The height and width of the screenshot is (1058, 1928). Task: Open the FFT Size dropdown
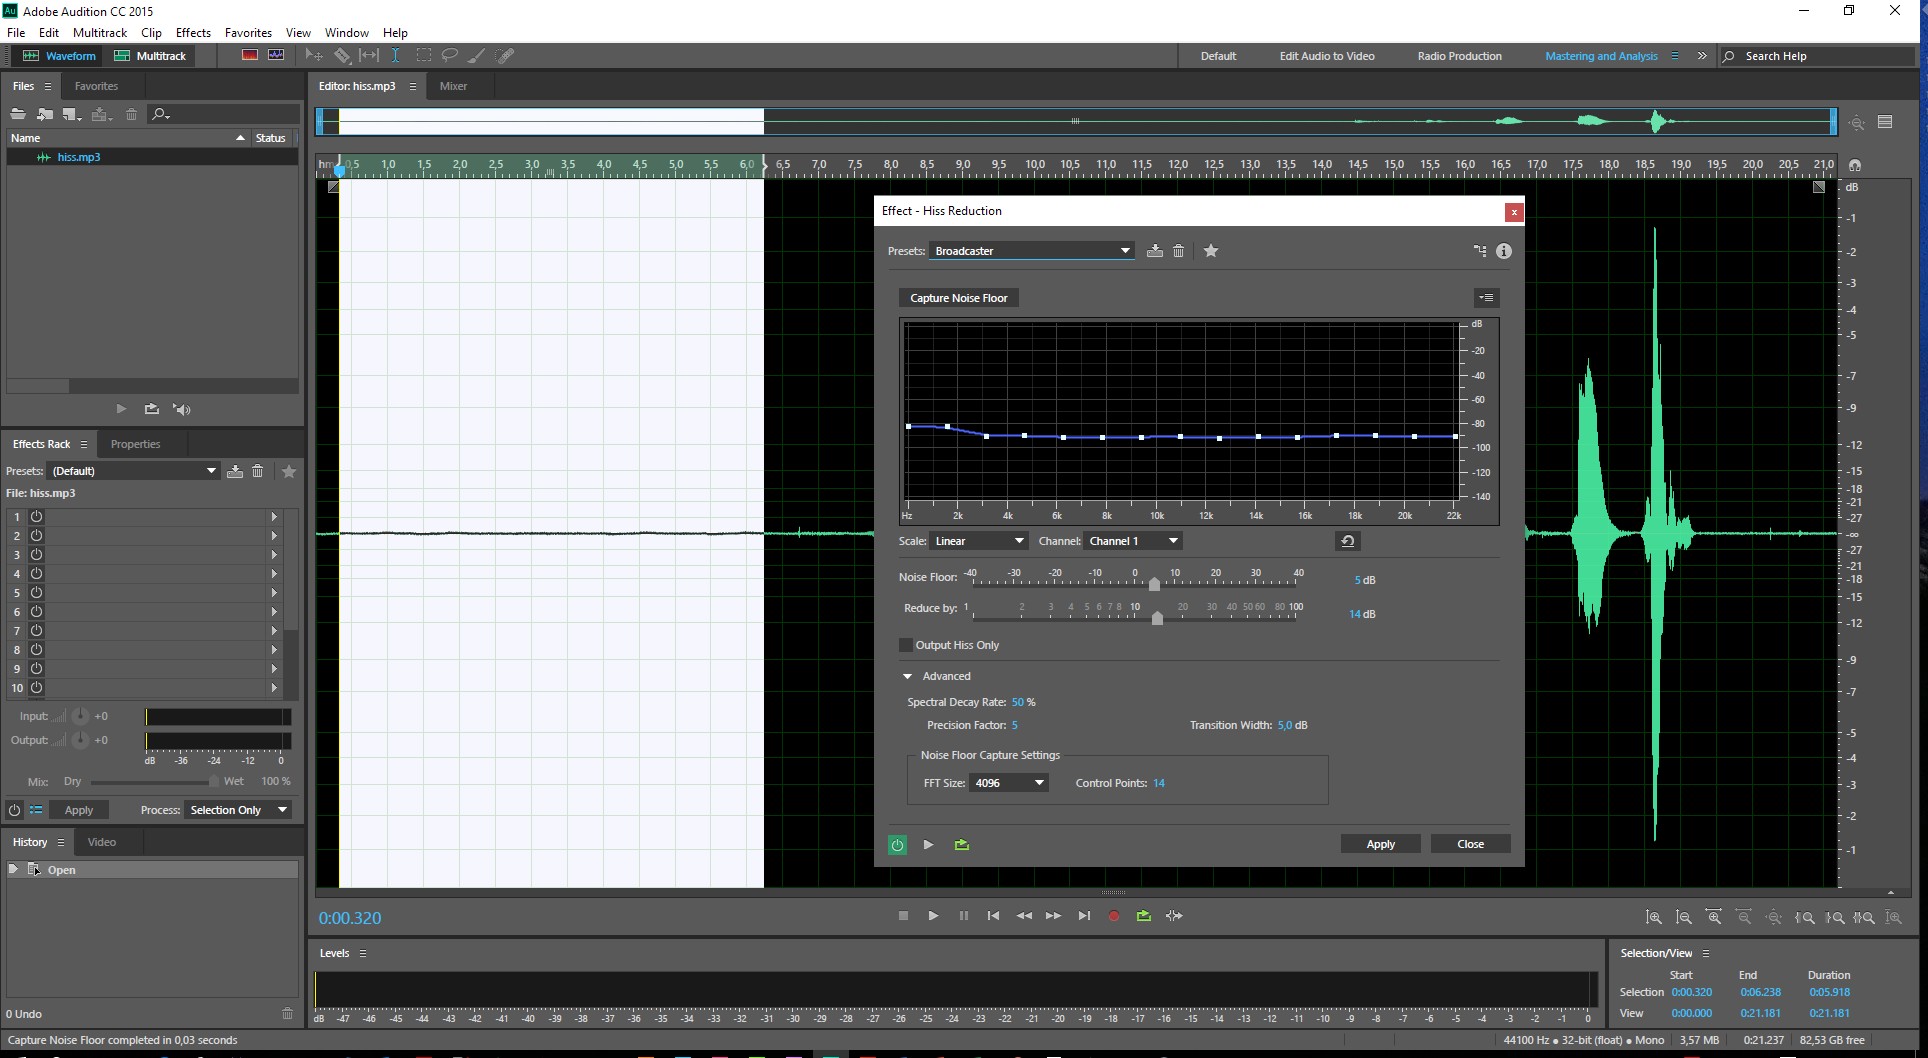click(1008, 783)
